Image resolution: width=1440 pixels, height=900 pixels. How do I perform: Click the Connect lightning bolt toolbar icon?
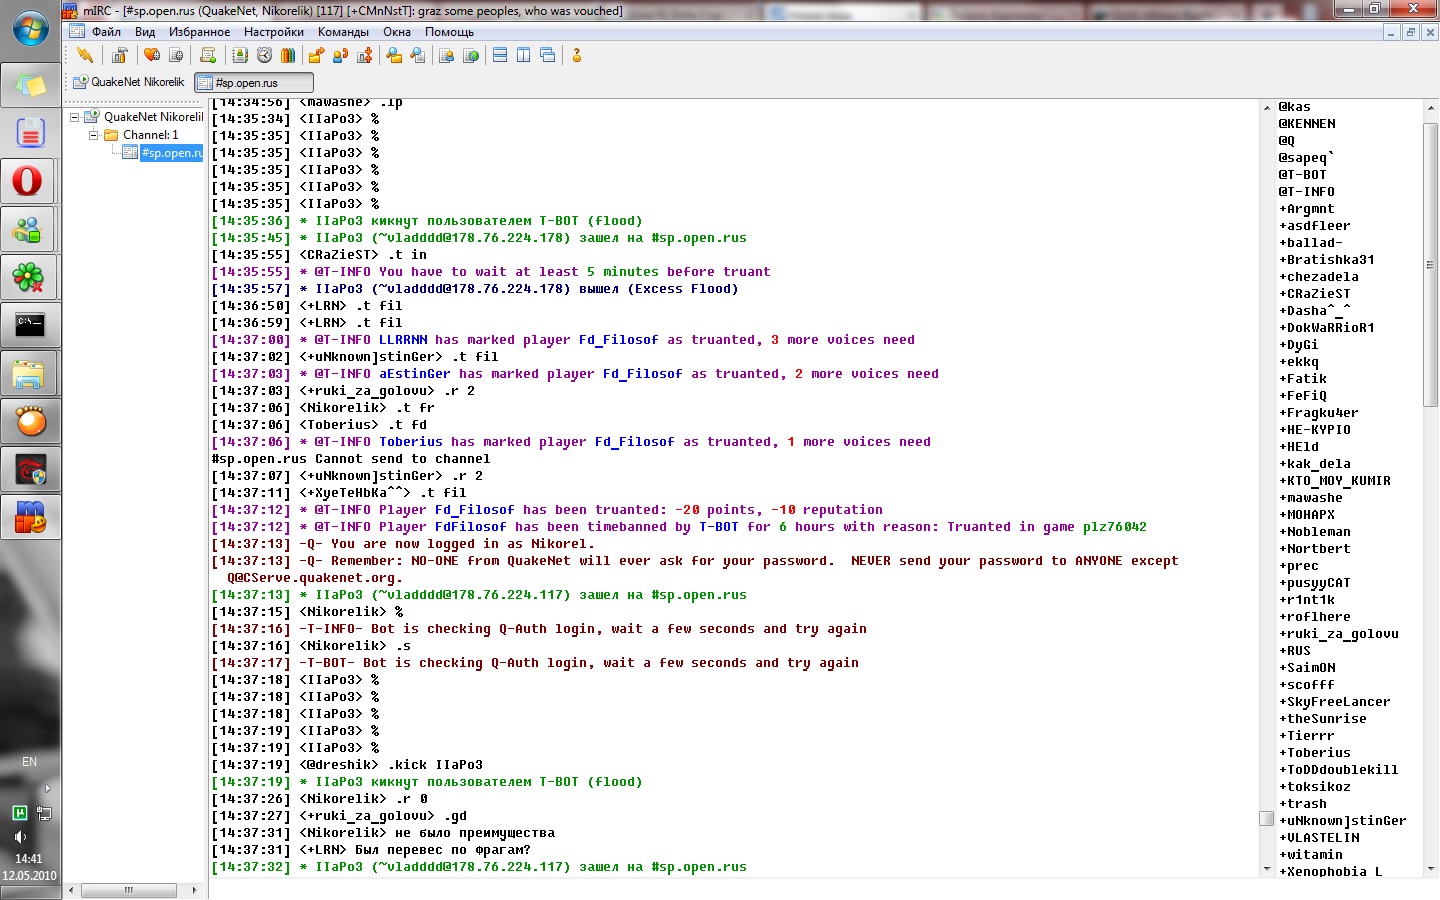click(x=85, y=55)
